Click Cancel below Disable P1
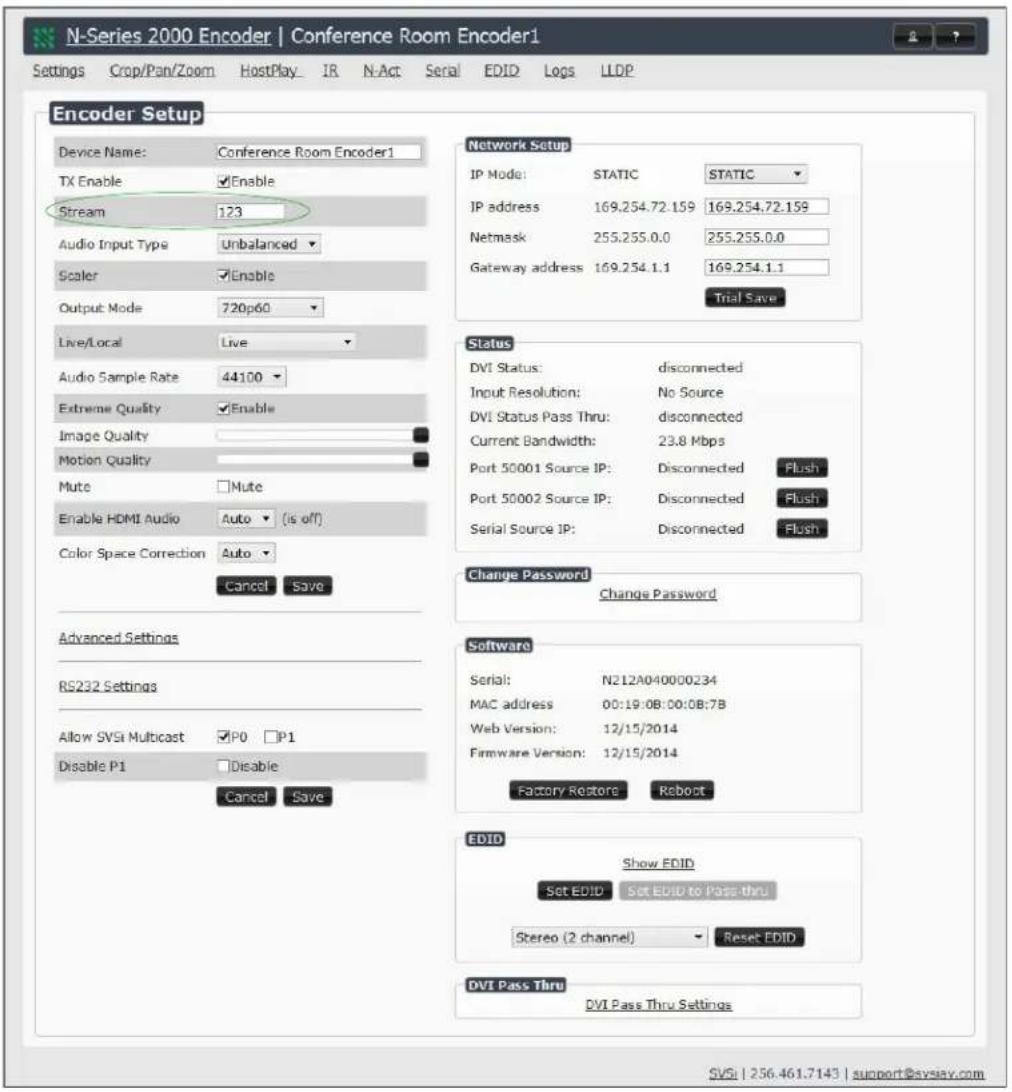The image size is (1012, 1092). click(247, 797)
